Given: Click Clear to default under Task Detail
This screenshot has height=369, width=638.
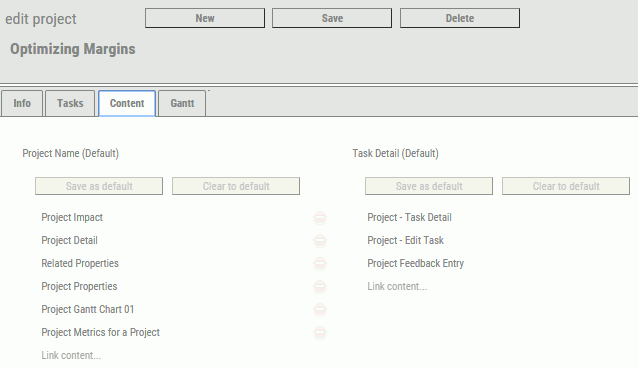Looking at the screenshot, I should point(566,186).
